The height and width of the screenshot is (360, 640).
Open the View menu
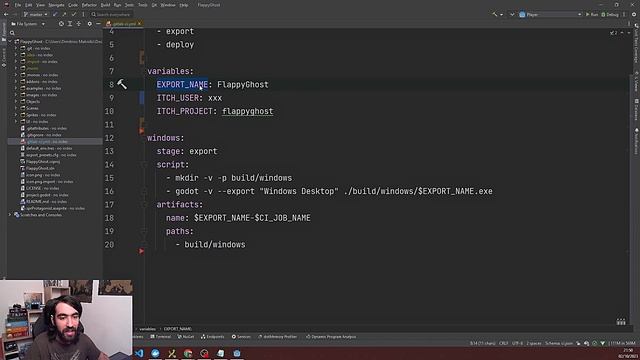point(40,5)
